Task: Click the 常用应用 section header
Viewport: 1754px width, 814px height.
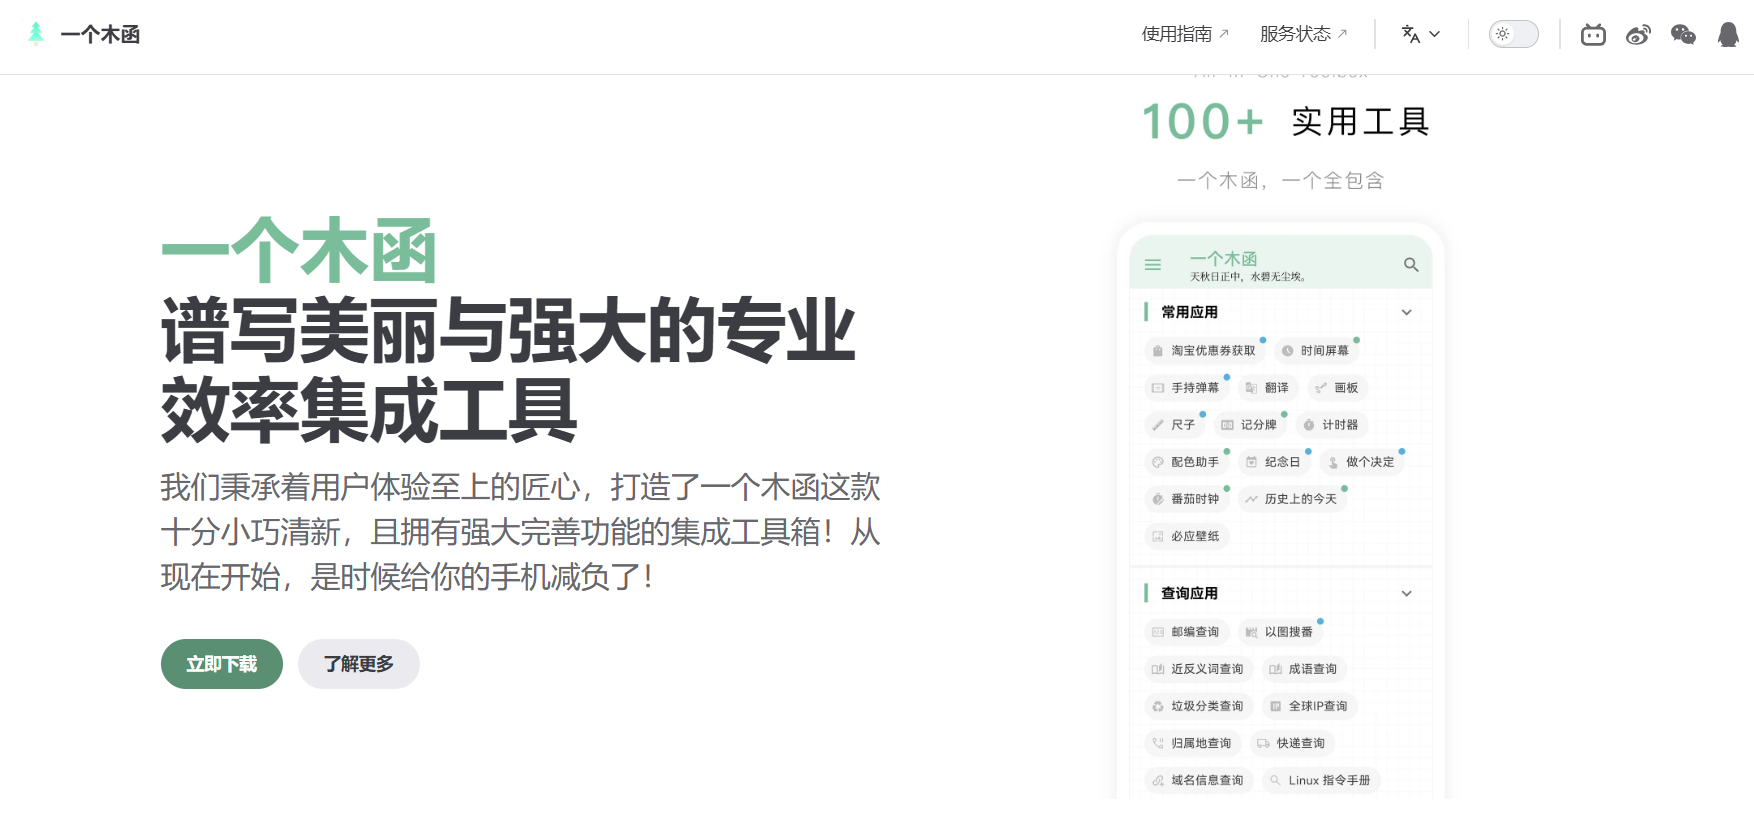Action: tap(1189, 313)
